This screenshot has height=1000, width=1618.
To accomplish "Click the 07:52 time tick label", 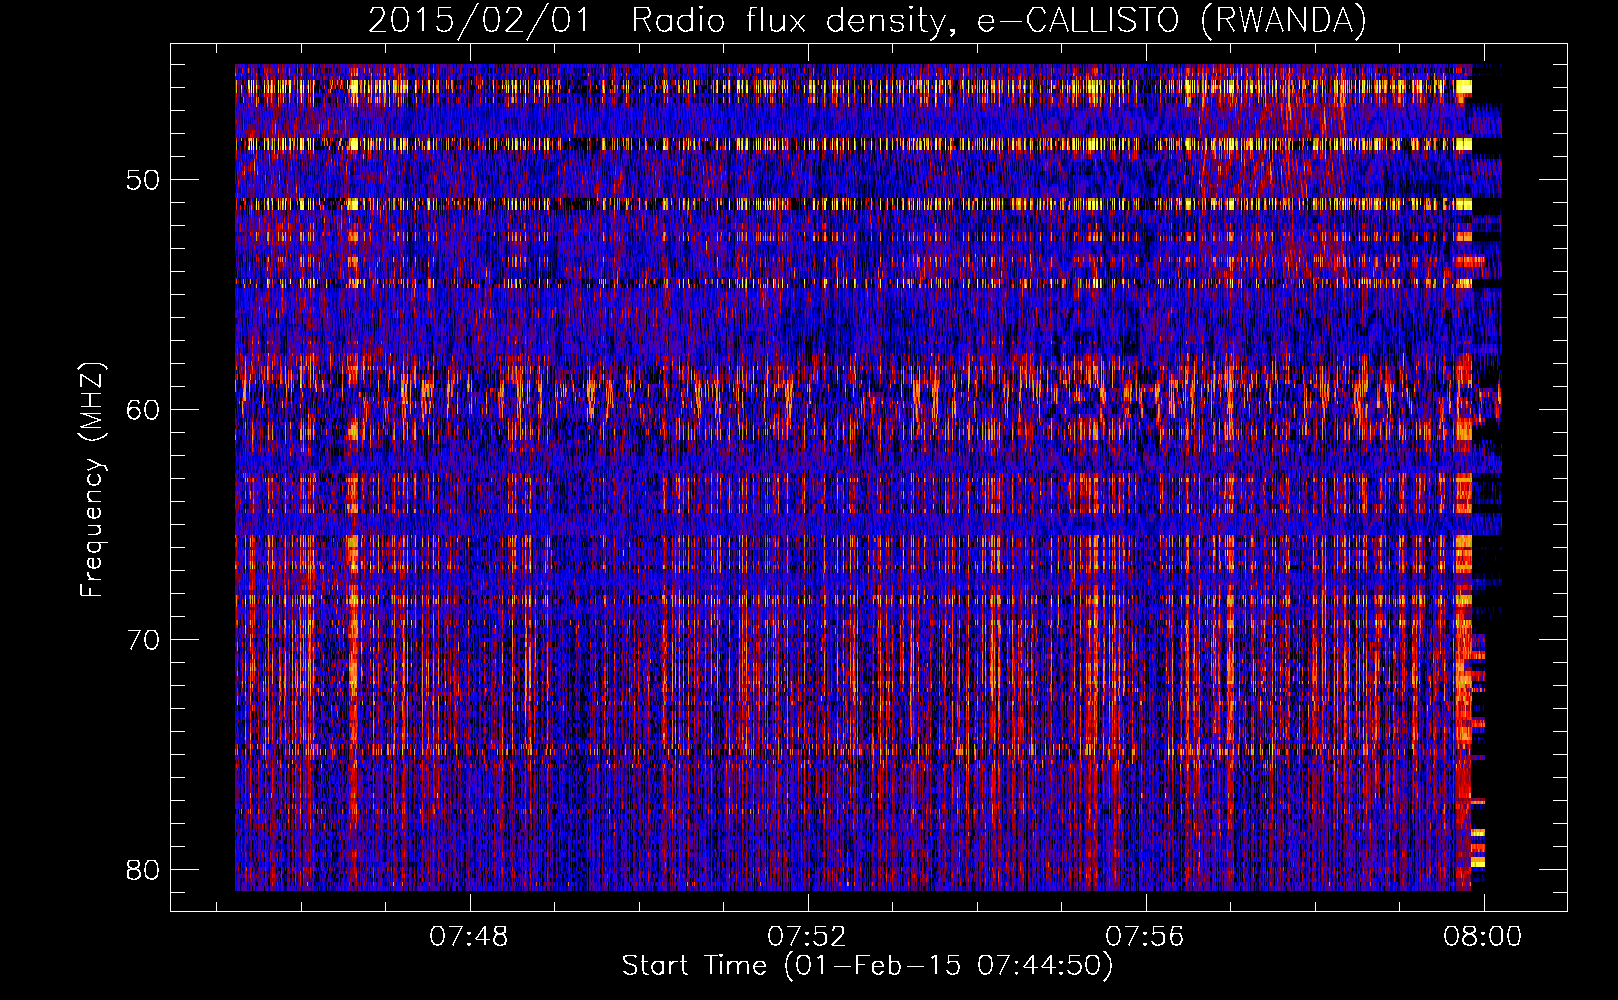I will point(807,937).
